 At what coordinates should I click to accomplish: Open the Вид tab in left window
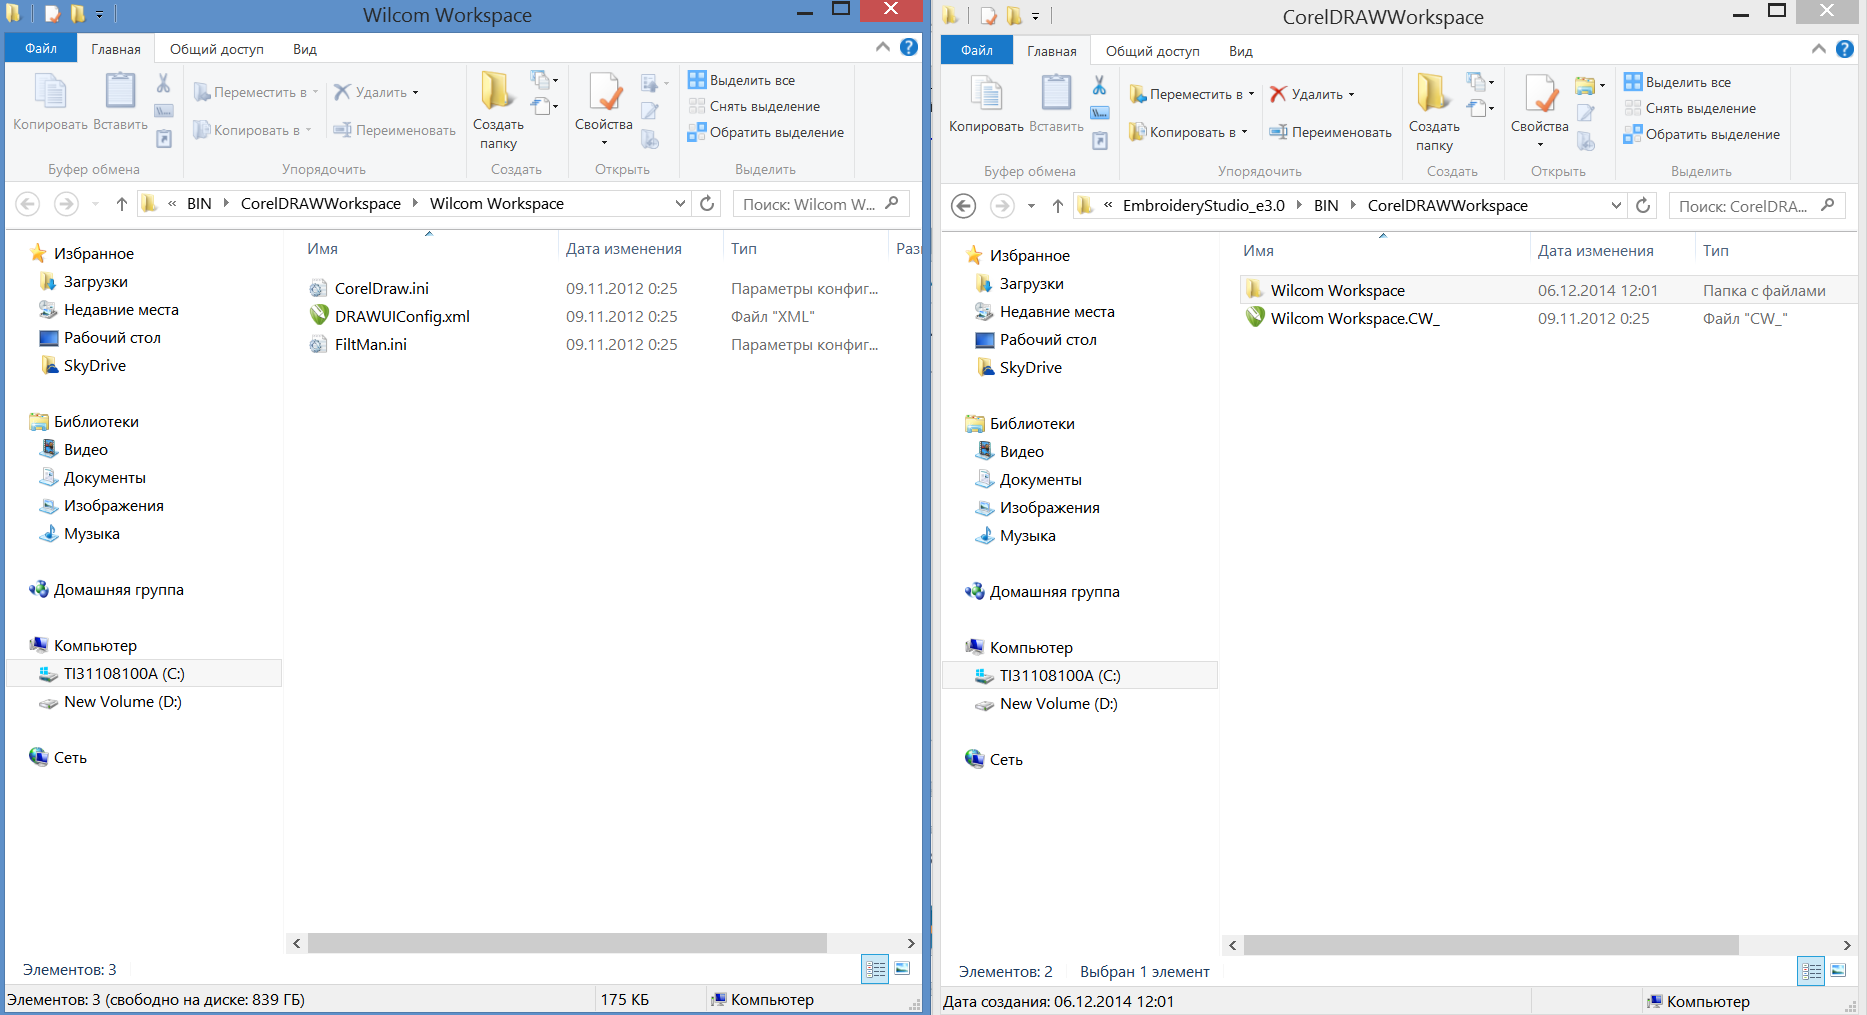305,49
